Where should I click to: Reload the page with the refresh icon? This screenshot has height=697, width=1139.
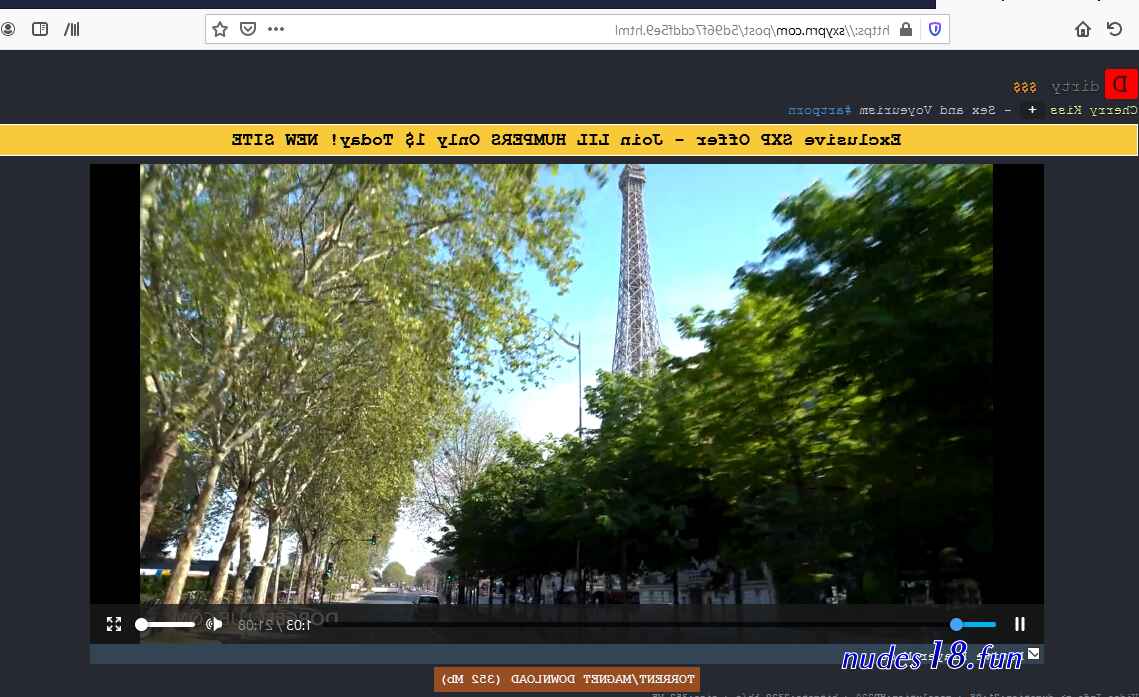click(x=1114, y=29)
